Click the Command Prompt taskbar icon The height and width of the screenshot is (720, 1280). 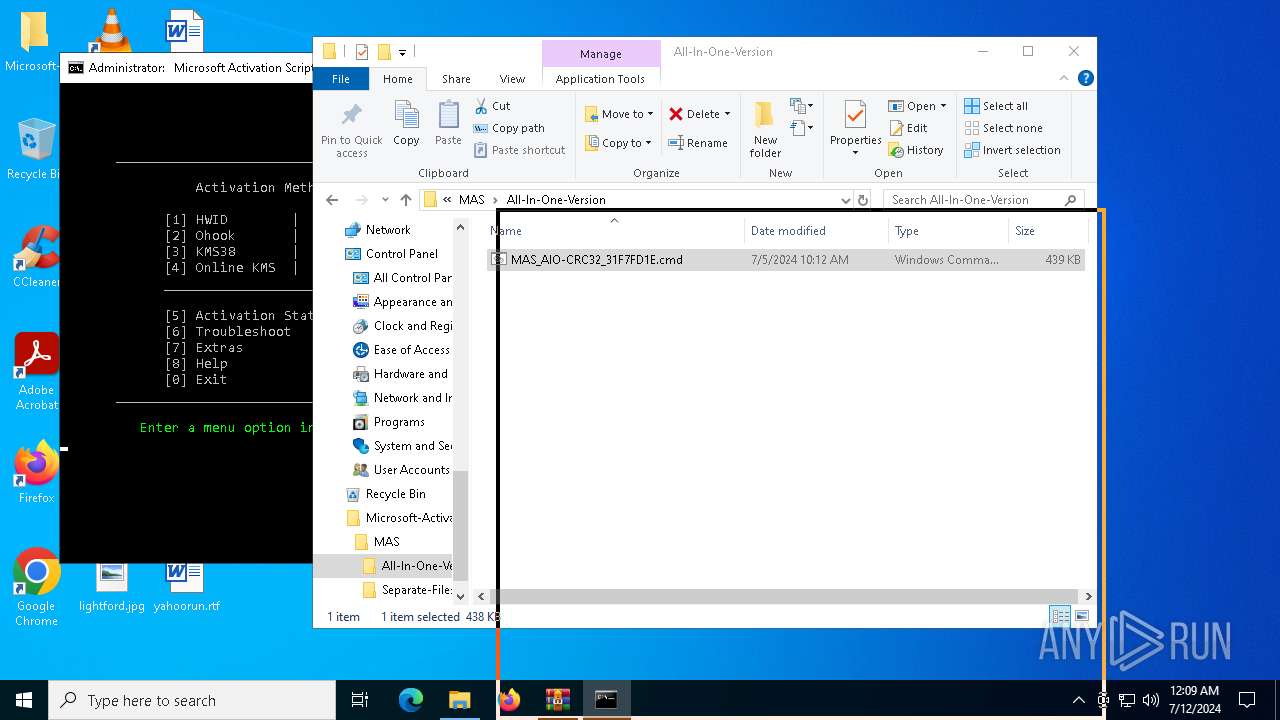606,700
